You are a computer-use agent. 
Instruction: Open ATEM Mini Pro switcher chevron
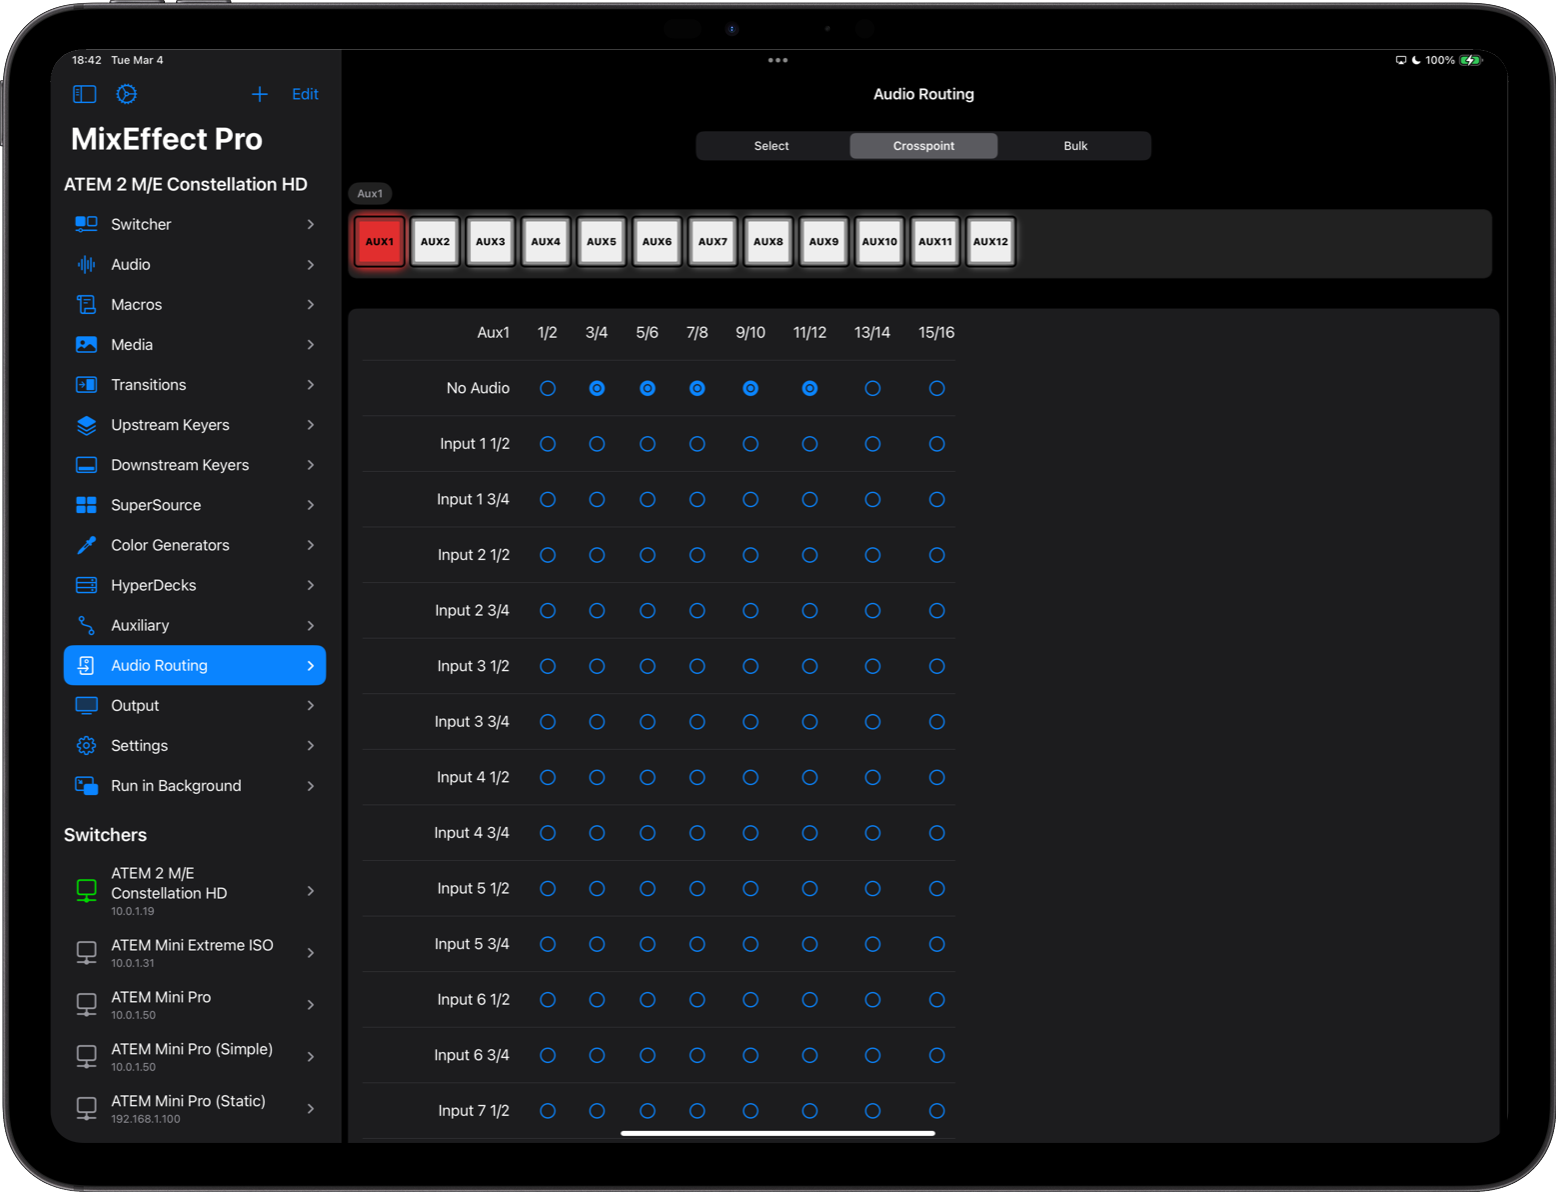coord(311,1004)
